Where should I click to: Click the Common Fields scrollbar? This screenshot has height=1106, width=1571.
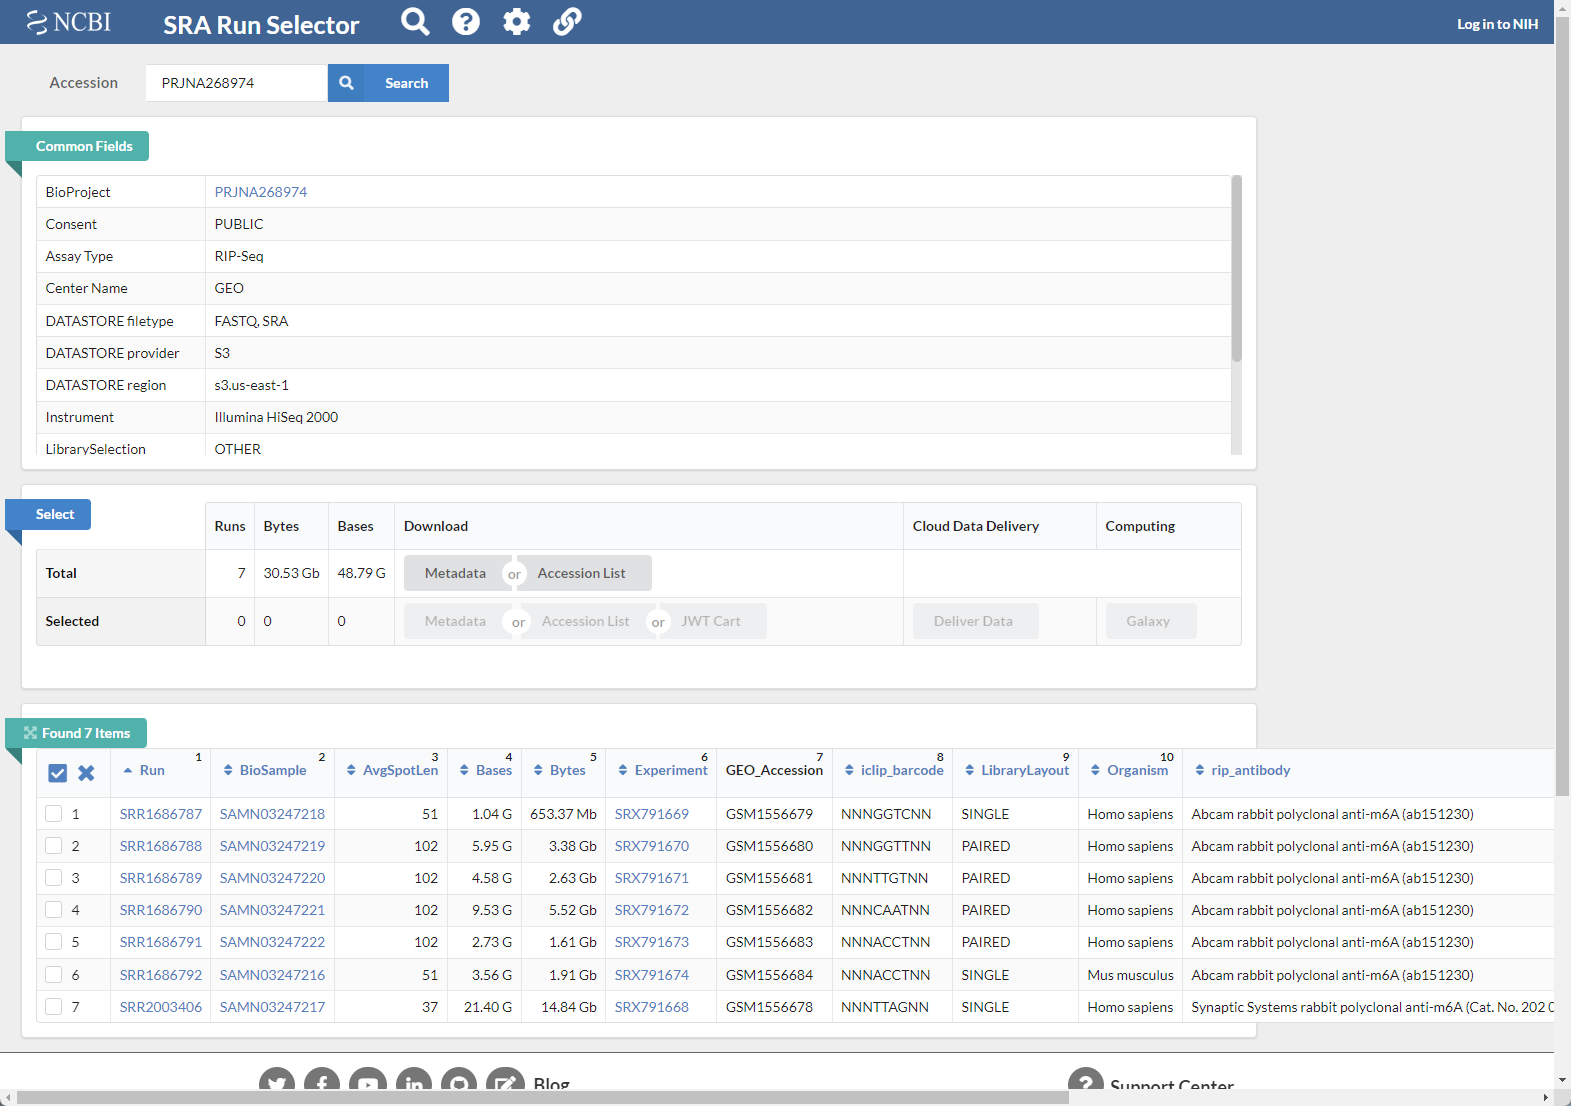click(1237, 268)
